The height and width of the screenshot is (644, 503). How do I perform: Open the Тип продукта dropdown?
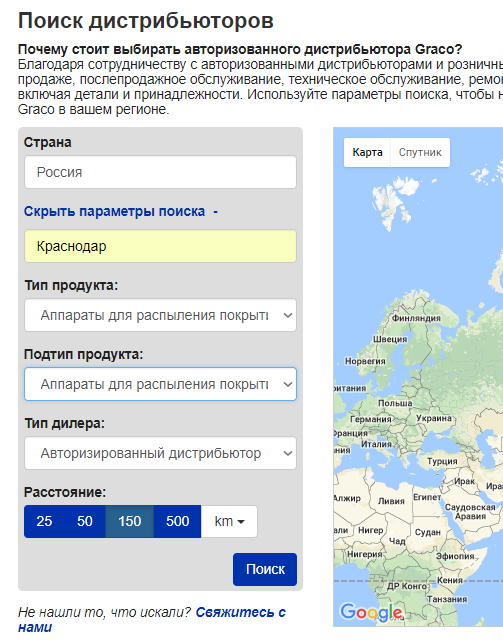pos(160,315)
